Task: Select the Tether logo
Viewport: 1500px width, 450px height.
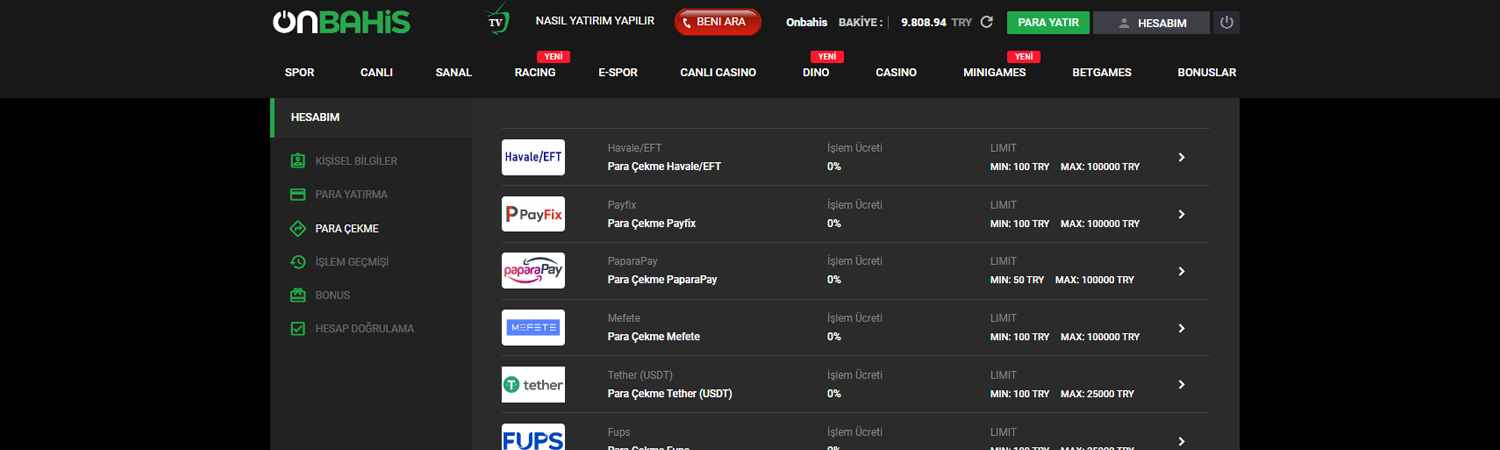Action: [x=533, y=384]
